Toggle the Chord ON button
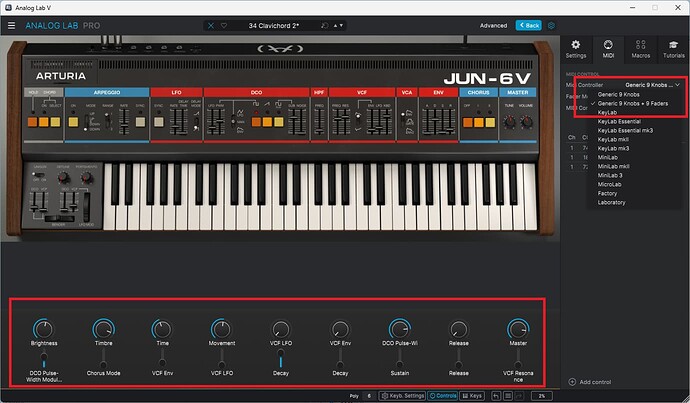Viewport: 690px width, 403px height. [x=44, y=122]
